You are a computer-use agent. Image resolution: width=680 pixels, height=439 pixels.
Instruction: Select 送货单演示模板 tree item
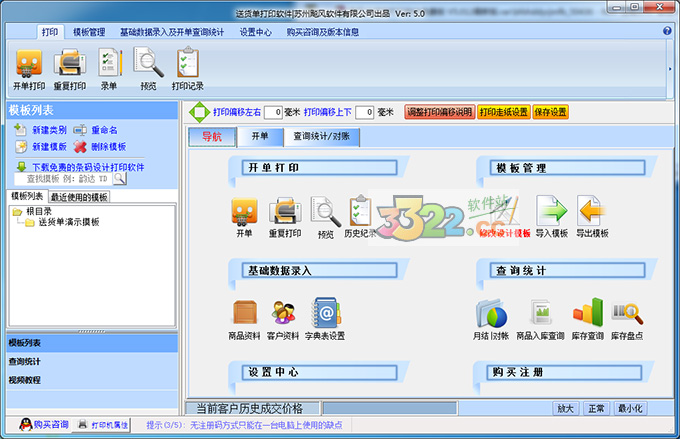pyautogui.click(x=69, y=222)
